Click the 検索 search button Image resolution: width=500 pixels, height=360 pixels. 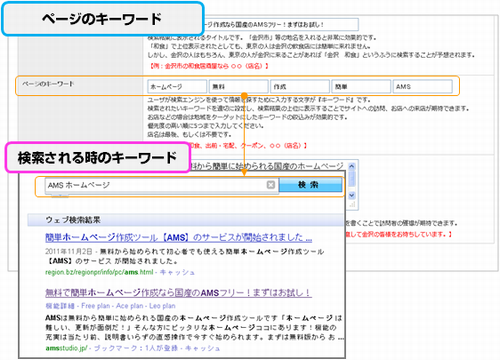pyautogui.click(x=310, y=185)
